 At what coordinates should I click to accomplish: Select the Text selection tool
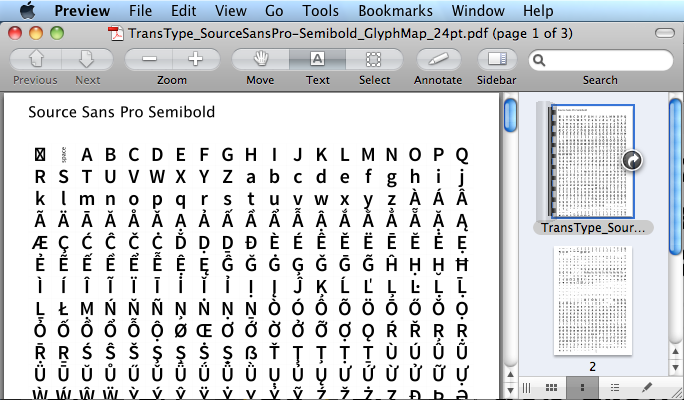pyautogui.click(x=318, y=59)
